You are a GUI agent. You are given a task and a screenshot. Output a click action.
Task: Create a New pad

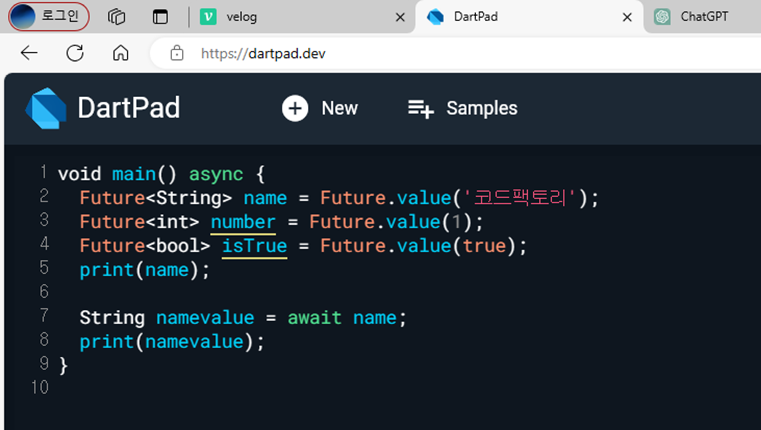(x=320, y=108)
